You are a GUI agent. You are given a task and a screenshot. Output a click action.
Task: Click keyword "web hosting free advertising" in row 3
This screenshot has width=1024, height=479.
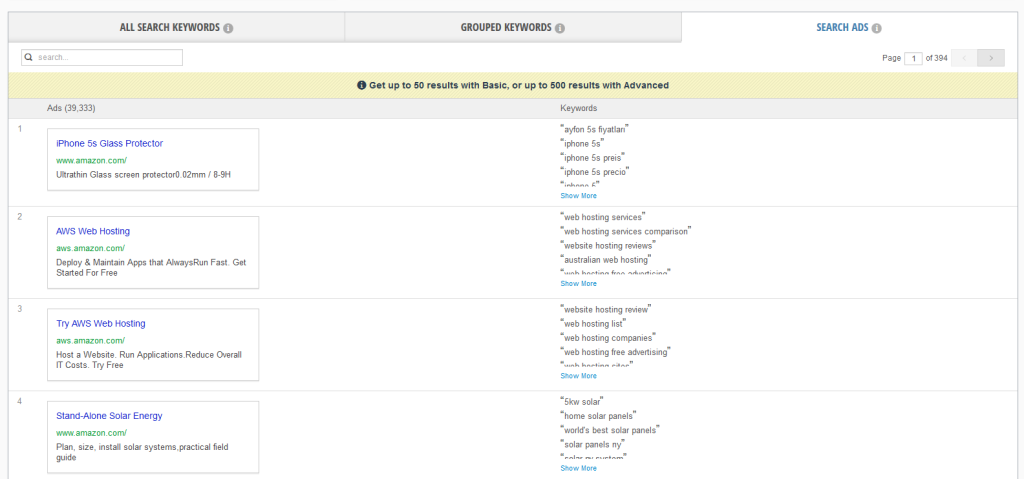[x=616, y=352]
